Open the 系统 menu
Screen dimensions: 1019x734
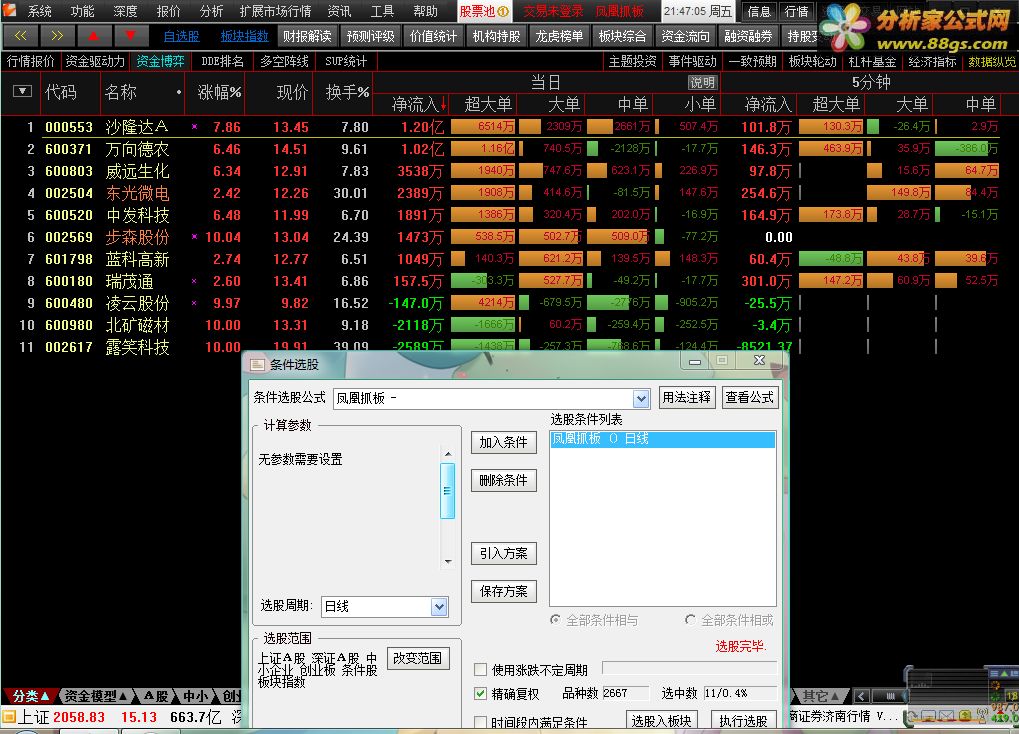tap(40, 11)
